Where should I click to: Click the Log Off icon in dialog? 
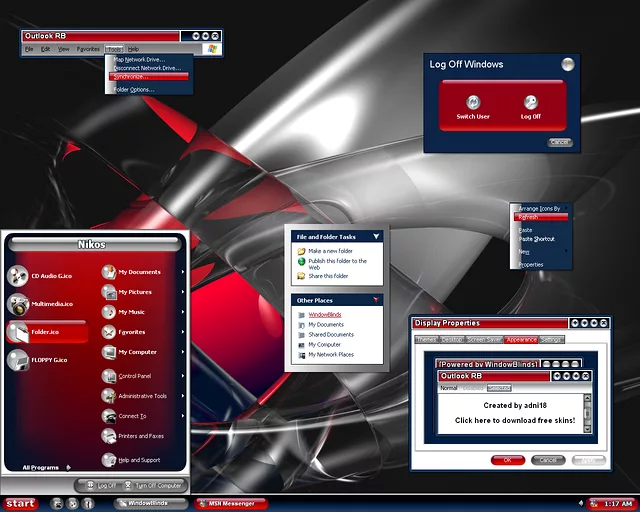click(x=530, y=102)
